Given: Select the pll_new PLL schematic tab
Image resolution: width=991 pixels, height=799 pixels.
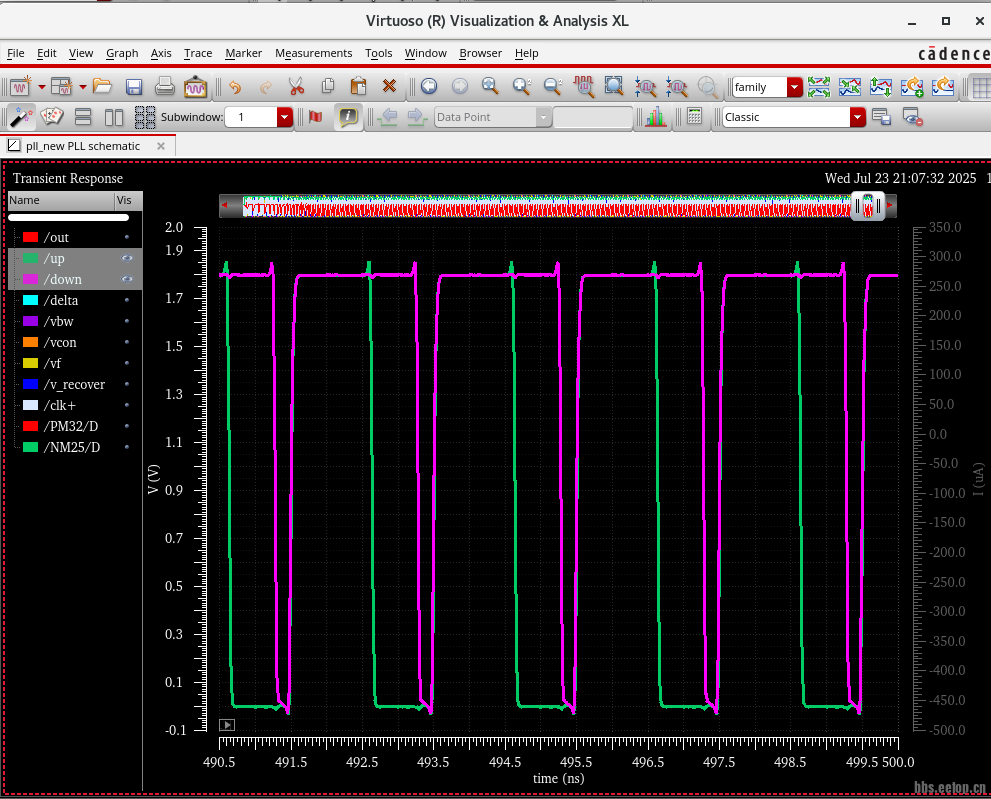Looking at the screenshot, I should point(83,146).
